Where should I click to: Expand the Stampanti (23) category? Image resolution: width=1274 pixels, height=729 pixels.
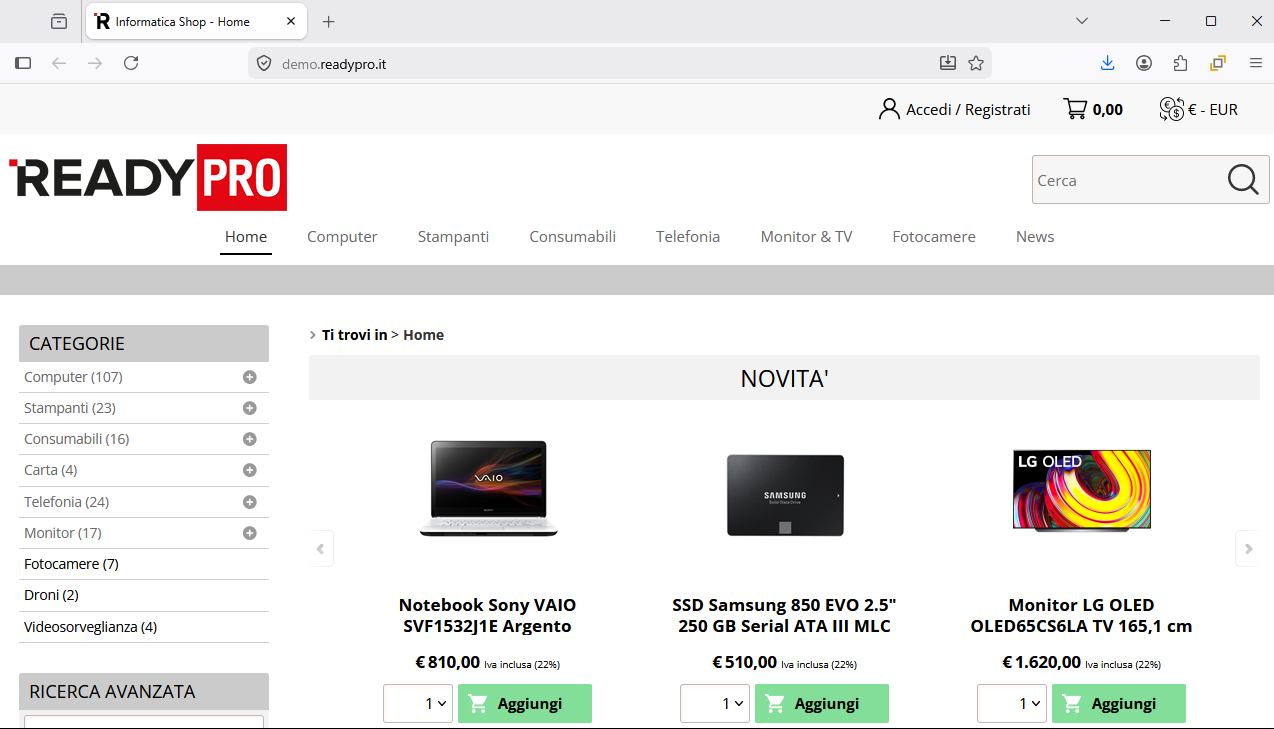[x=250, y=408]
